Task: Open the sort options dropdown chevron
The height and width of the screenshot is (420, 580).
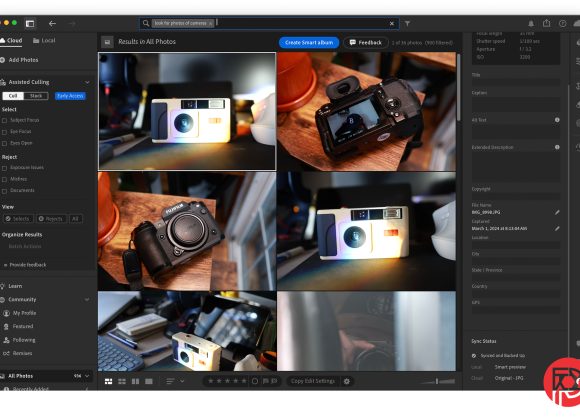Action: (x=182, y=381)
